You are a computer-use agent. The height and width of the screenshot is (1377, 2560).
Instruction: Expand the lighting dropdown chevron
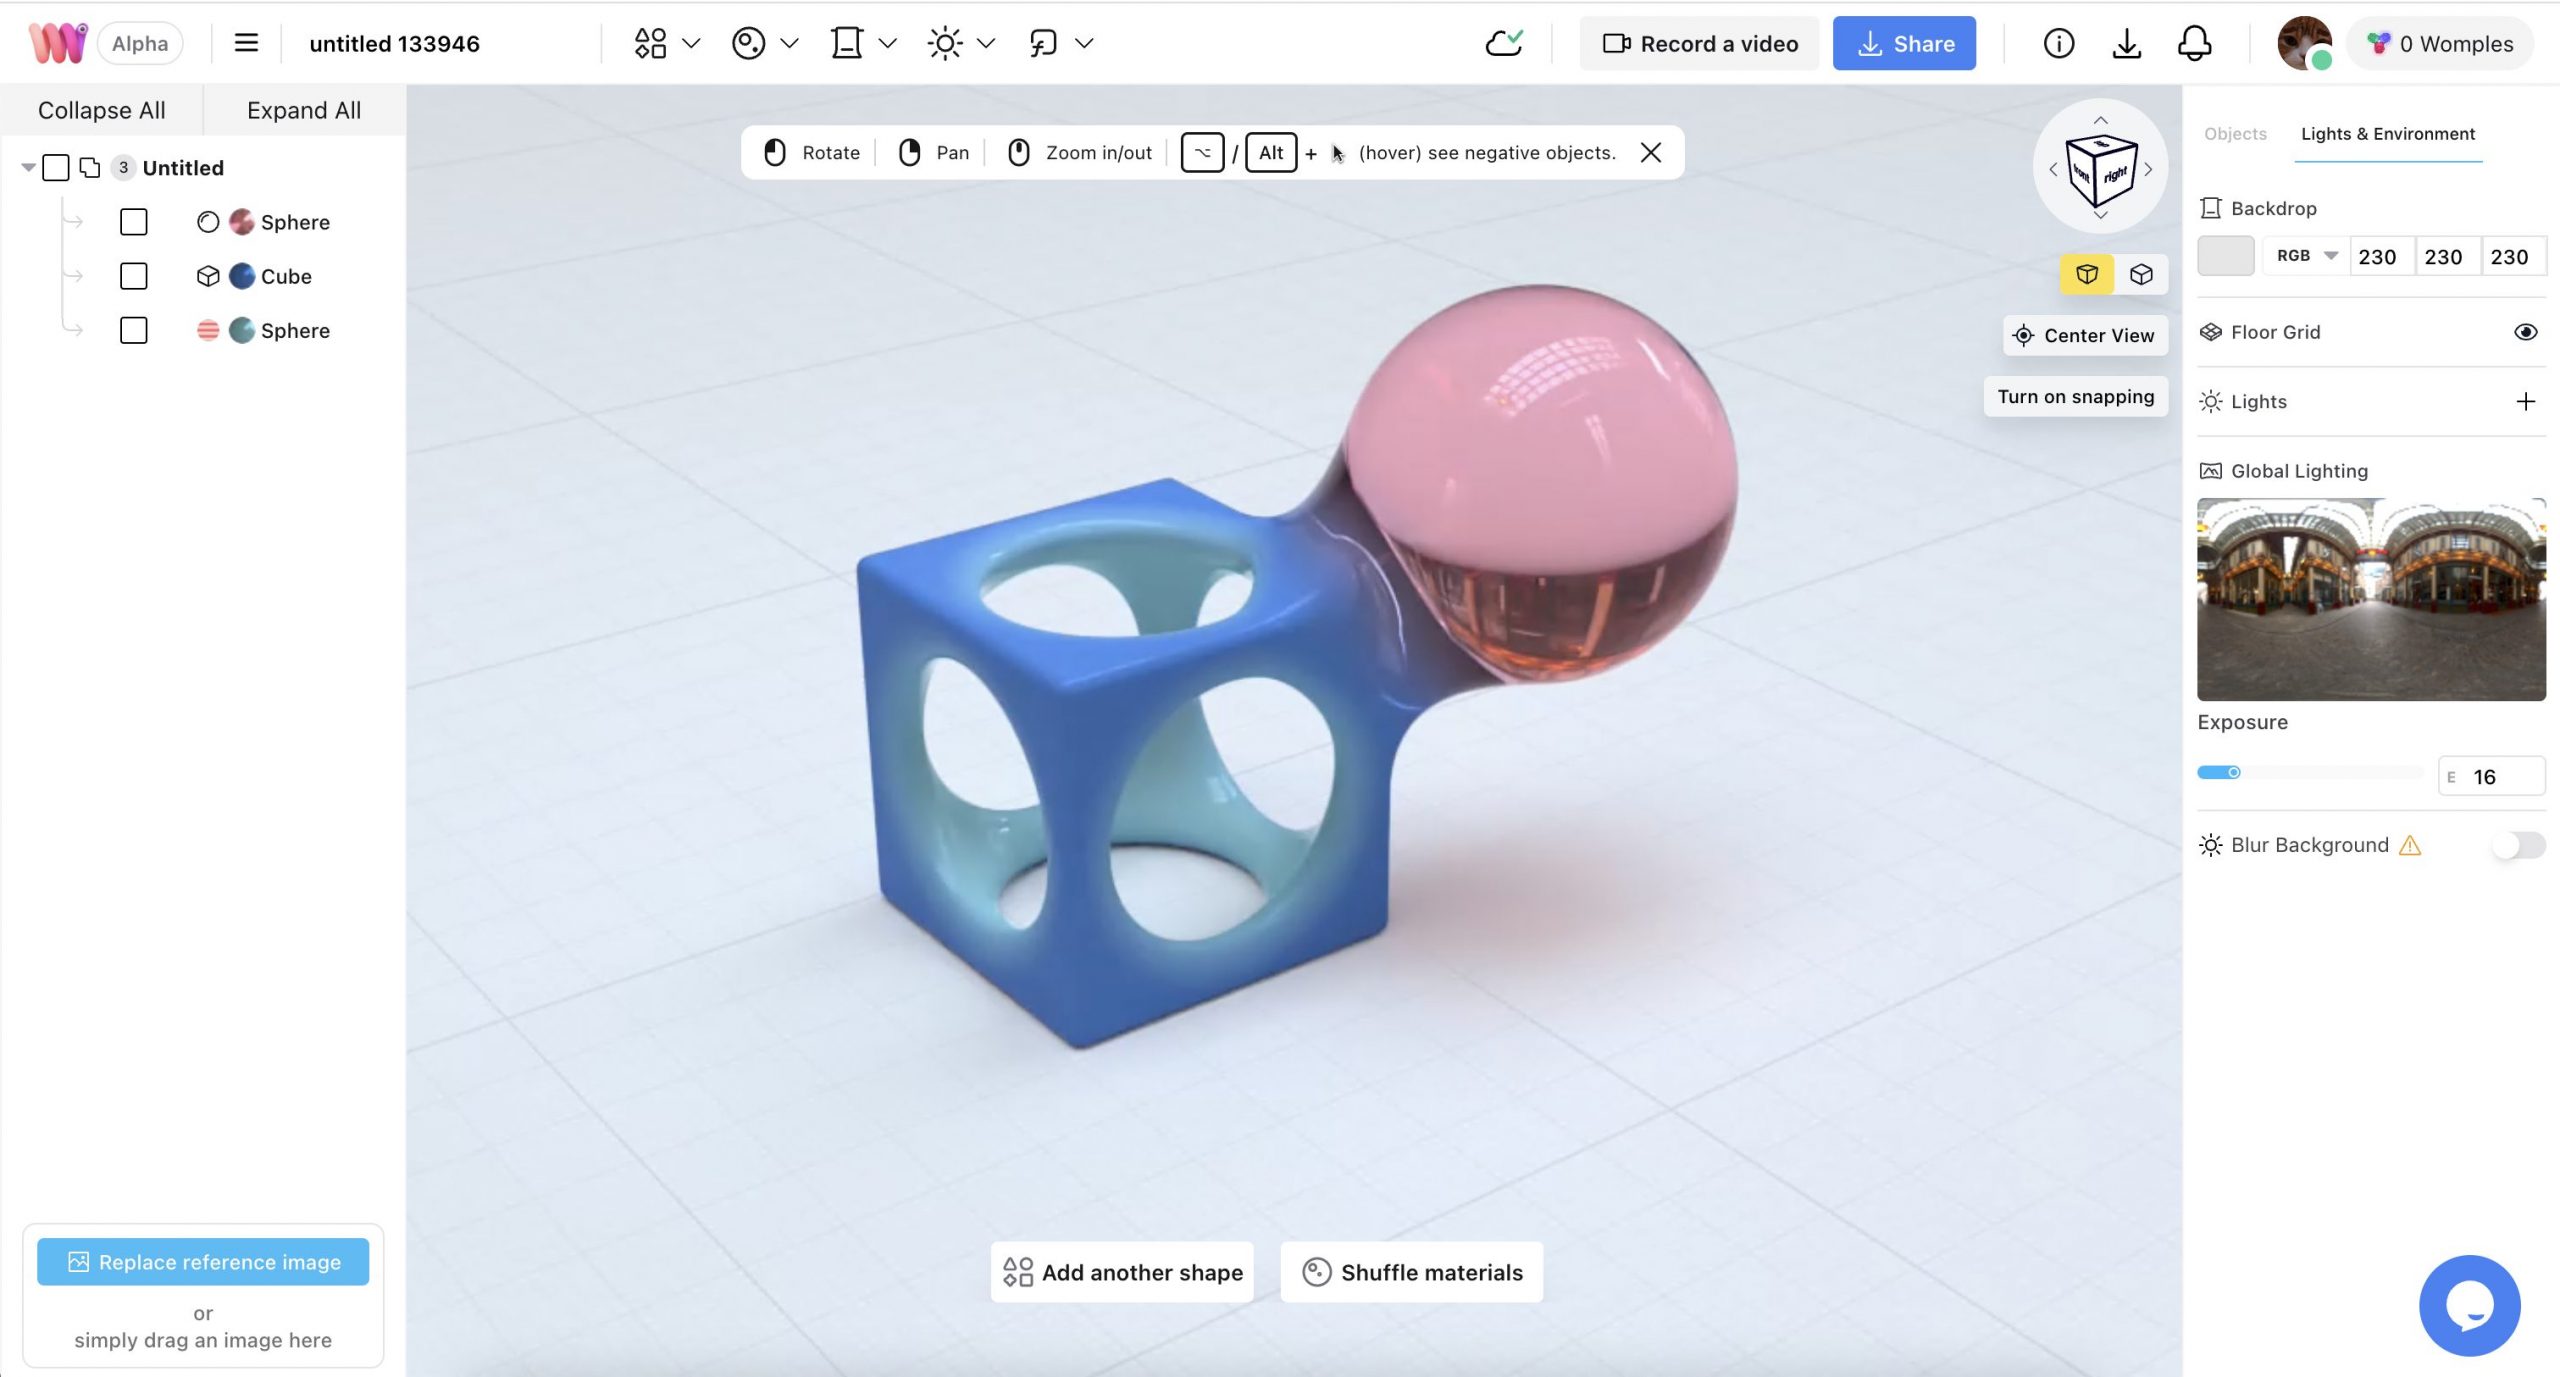[x=986, y=43]
